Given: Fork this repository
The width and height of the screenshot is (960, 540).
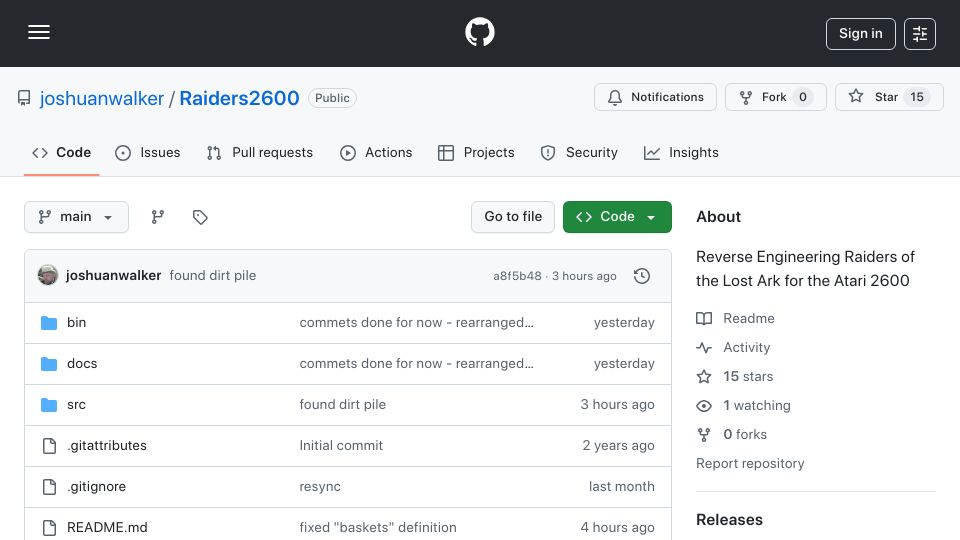Looking at the screenshot, I should [x=776, y=97].
